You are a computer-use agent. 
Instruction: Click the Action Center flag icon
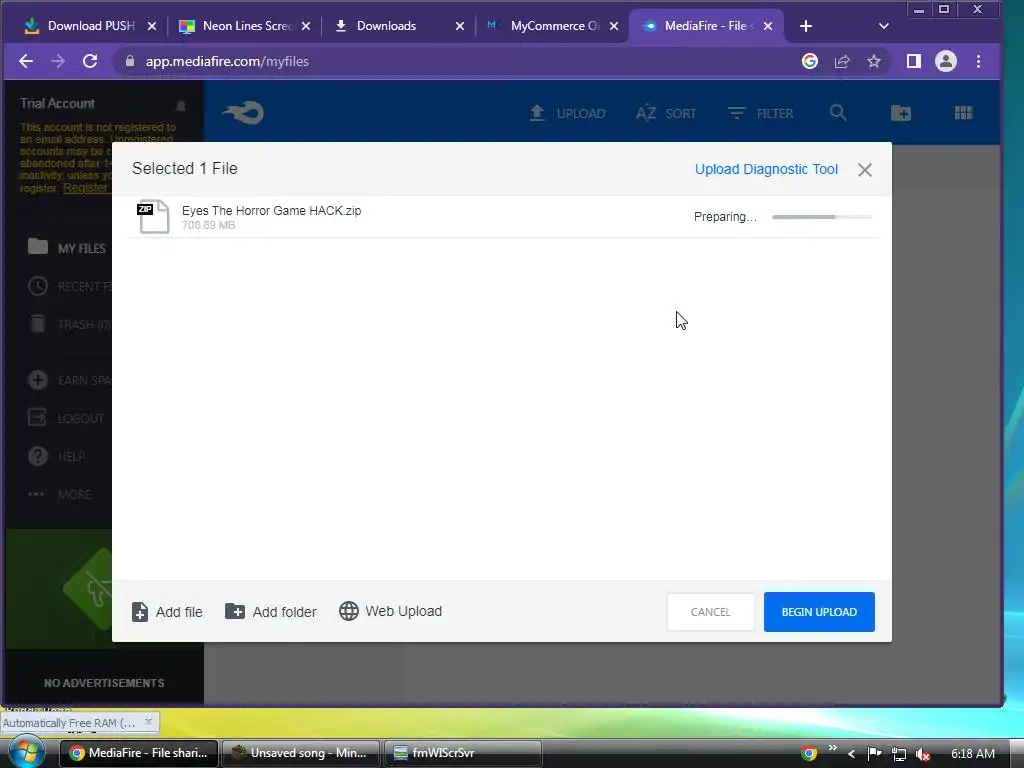click(x=874, y=754)
